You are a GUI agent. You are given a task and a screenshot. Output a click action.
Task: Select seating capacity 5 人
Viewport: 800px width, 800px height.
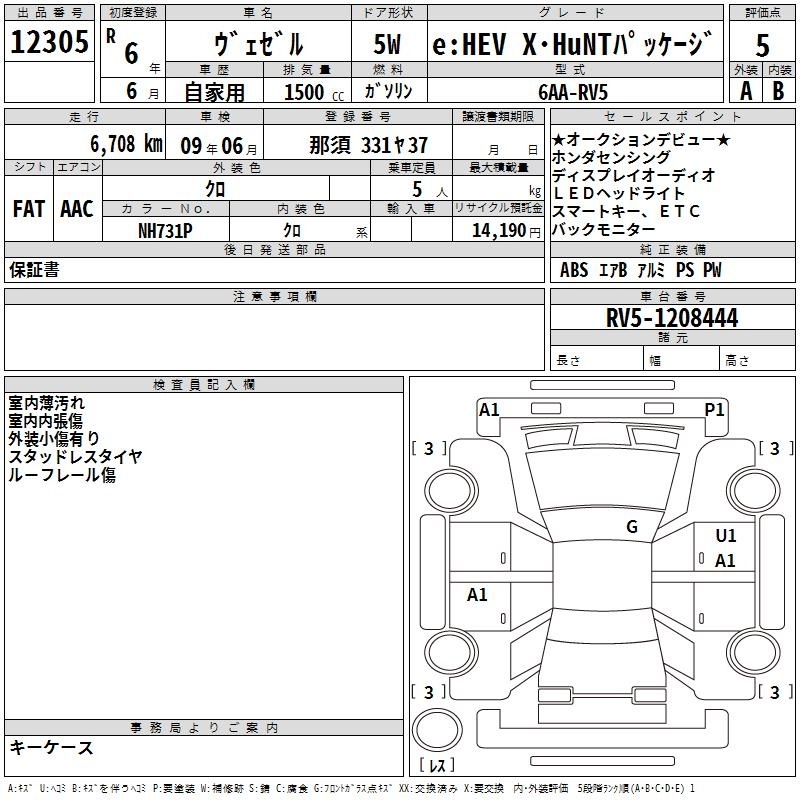430,190
